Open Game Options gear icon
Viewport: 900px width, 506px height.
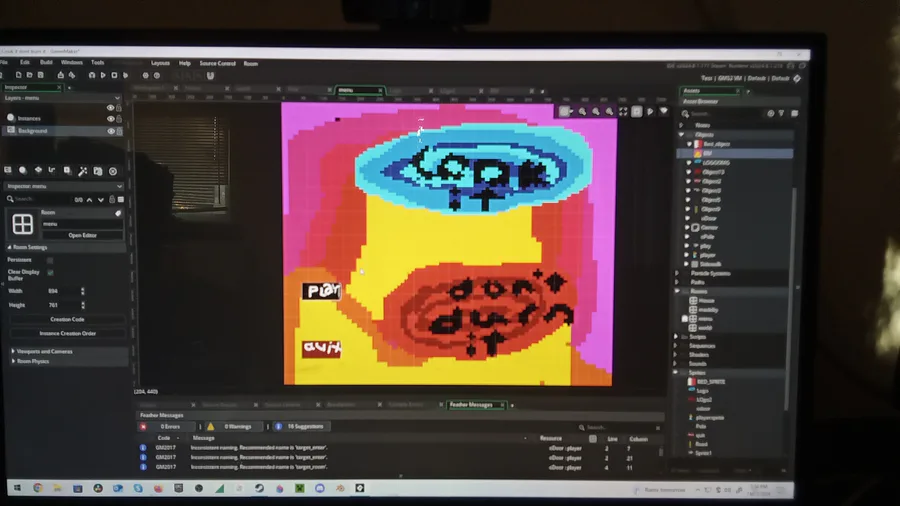click(145, 75)
